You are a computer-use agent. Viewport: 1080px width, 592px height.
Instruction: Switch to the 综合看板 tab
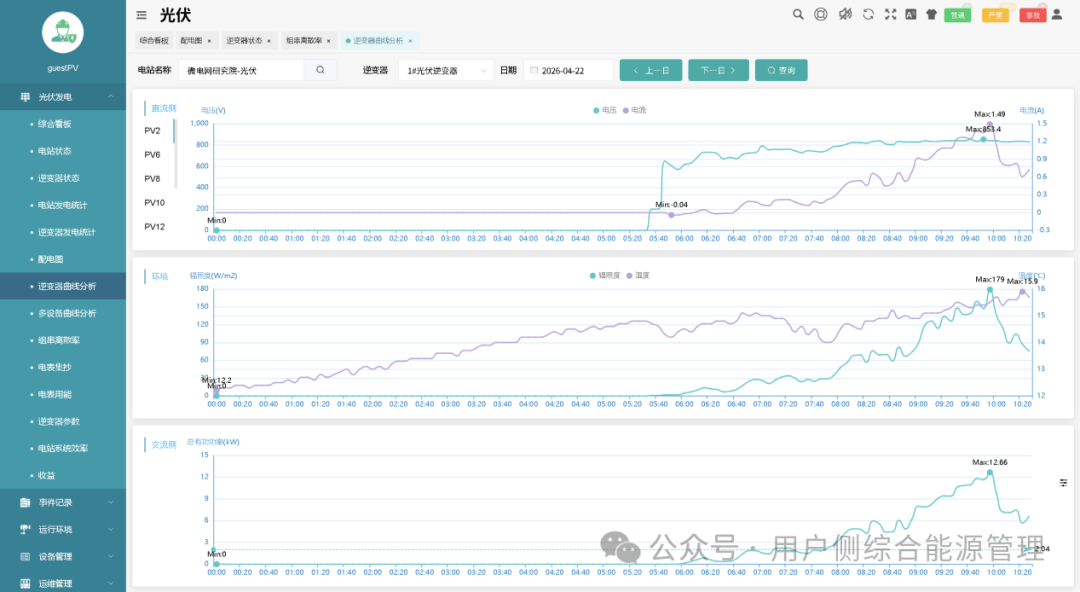pos(154,41)
